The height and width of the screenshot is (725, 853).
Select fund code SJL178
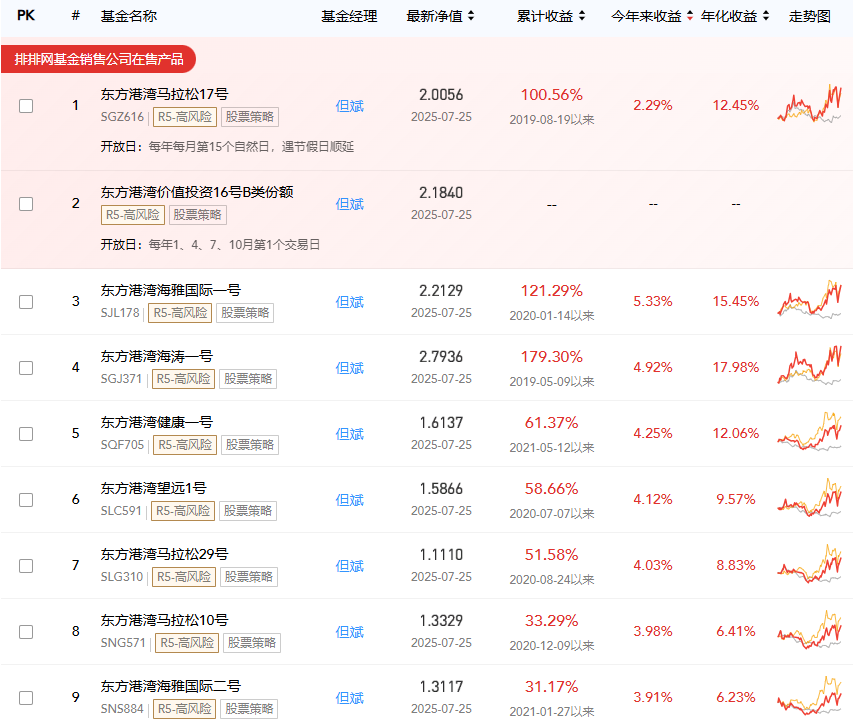tap(120, 313)
